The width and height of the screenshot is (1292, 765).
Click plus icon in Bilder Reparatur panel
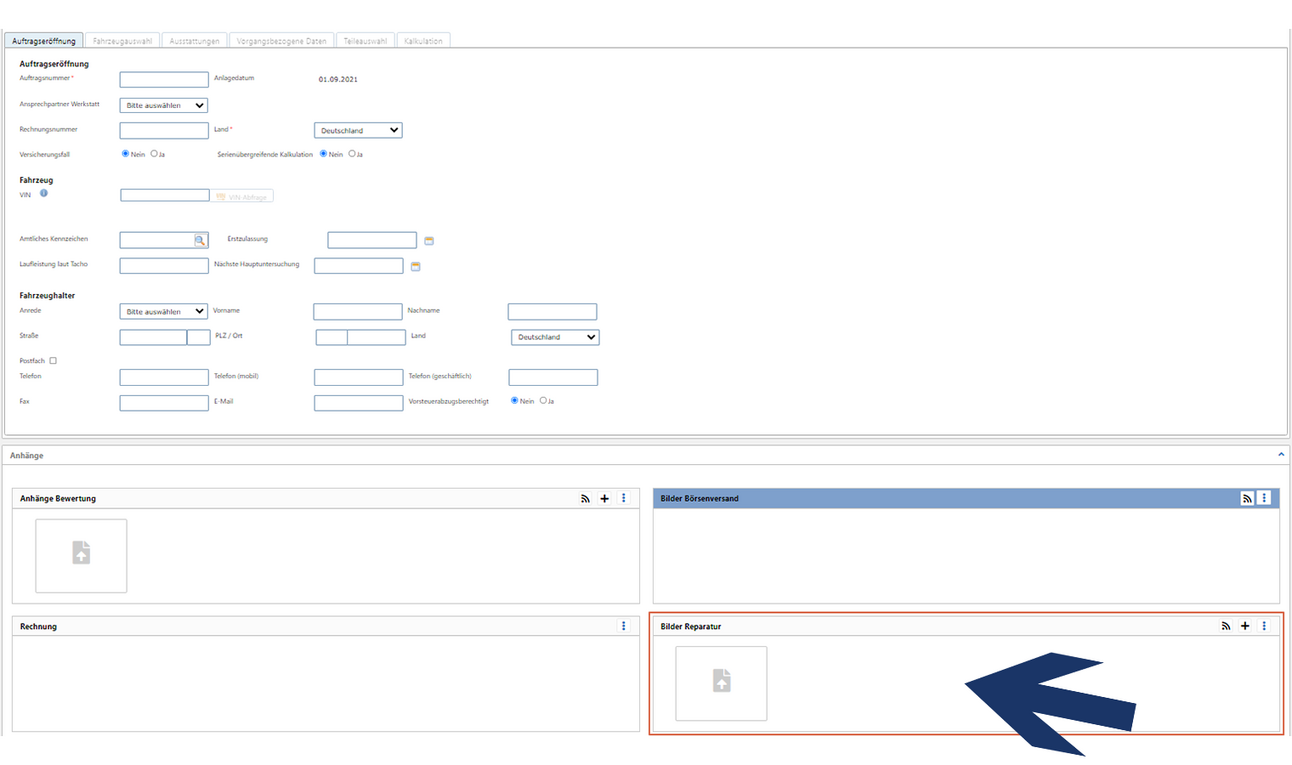1245,626
